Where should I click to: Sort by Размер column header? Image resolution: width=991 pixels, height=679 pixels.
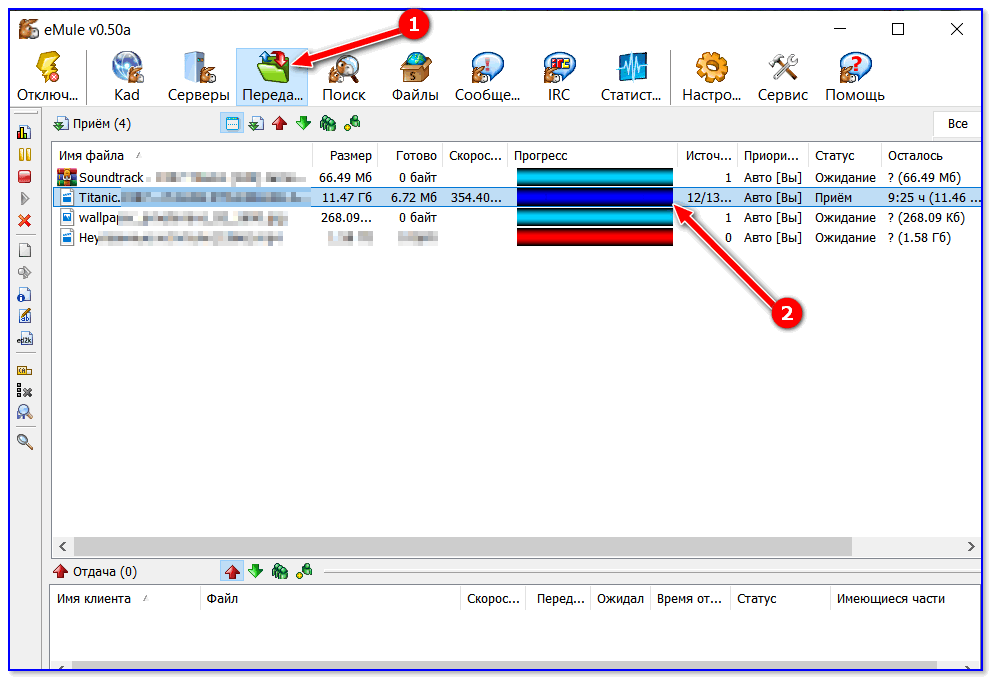pyautogui.click(x=345, y=155)
